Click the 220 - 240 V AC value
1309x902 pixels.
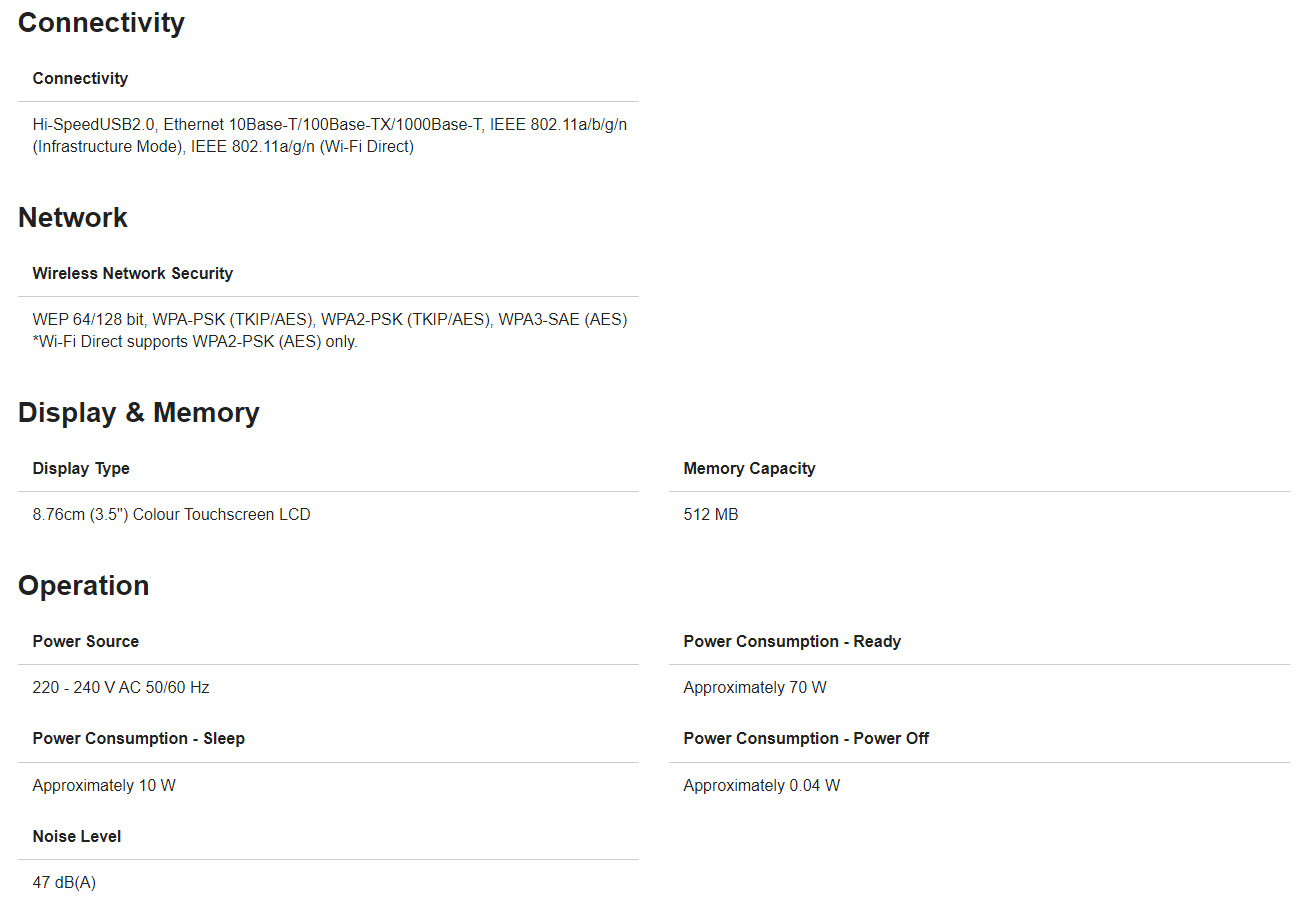121,687
